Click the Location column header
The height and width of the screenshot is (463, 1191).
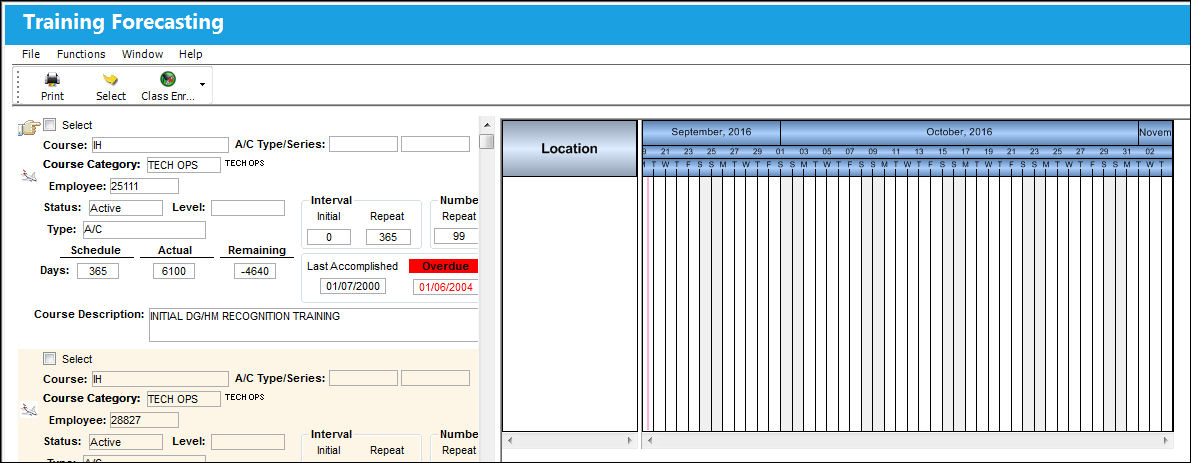(x=570, y=149)
